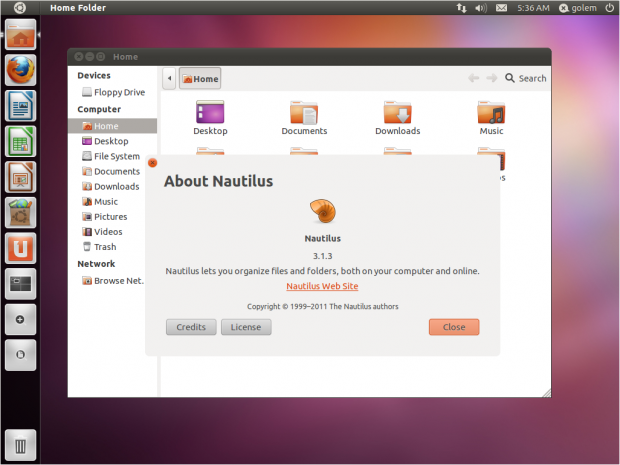Click the Nautilus shell logo

click(323, 211)
